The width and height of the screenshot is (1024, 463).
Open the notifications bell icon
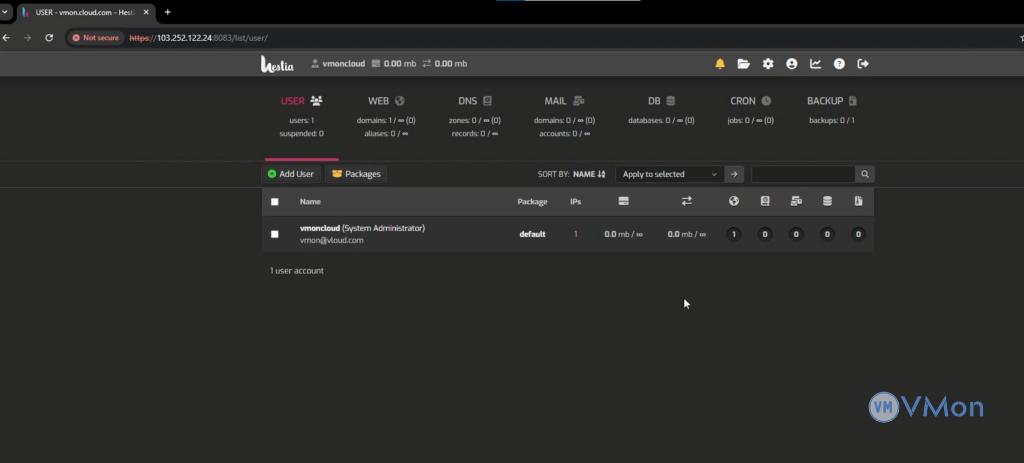(x=720, y=64)
